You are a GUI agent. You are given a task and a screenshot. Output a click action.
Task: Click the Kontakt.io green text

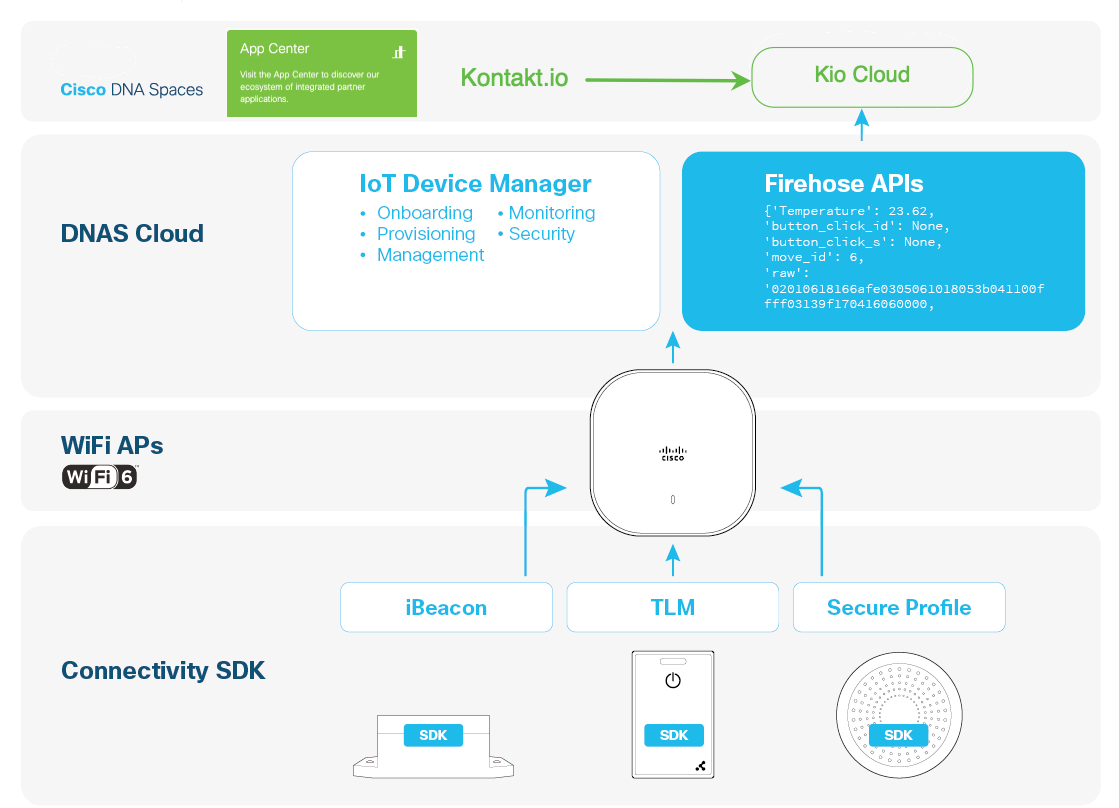point(514,77)
